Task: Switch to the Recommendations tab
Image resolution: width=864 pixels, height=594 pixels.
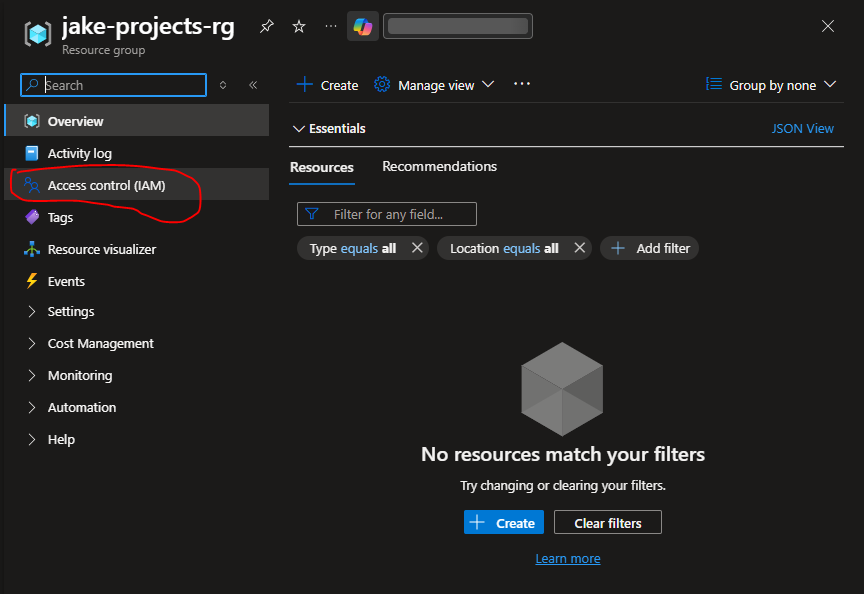Action: click(x=440, y=166)
